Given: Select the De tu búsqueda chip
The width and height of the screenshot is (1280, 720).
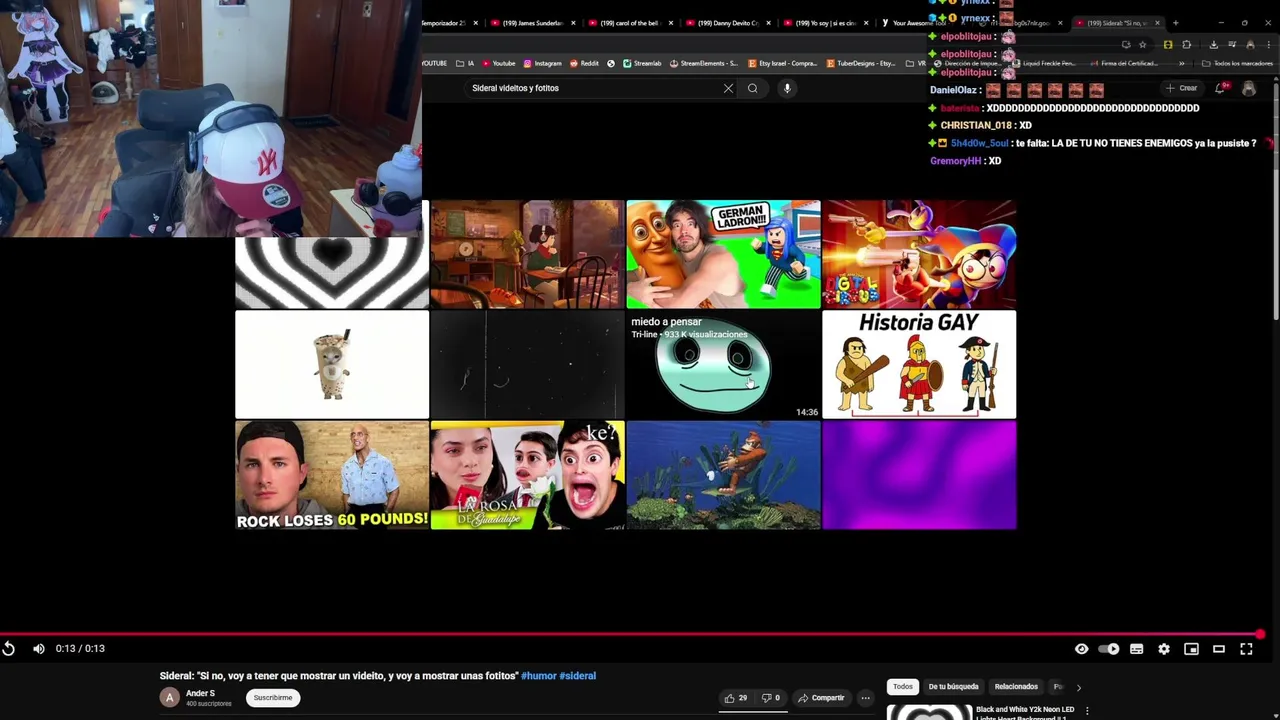Looking at the screenshot, I should (x=953, y=687).
